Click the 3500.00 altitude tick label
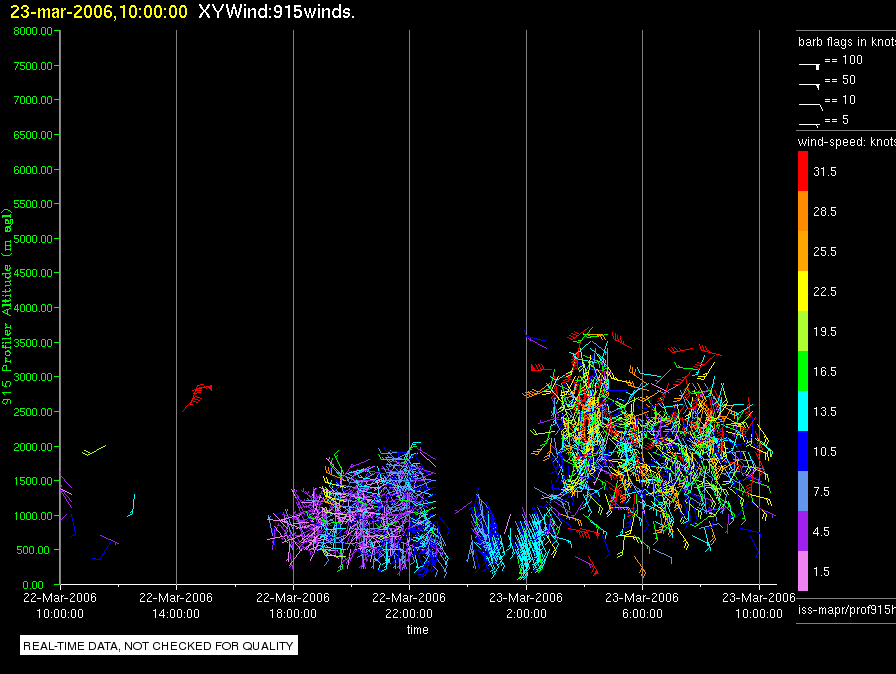The height and width of the screenshot is (674, 896). click(x=33, y=343)
